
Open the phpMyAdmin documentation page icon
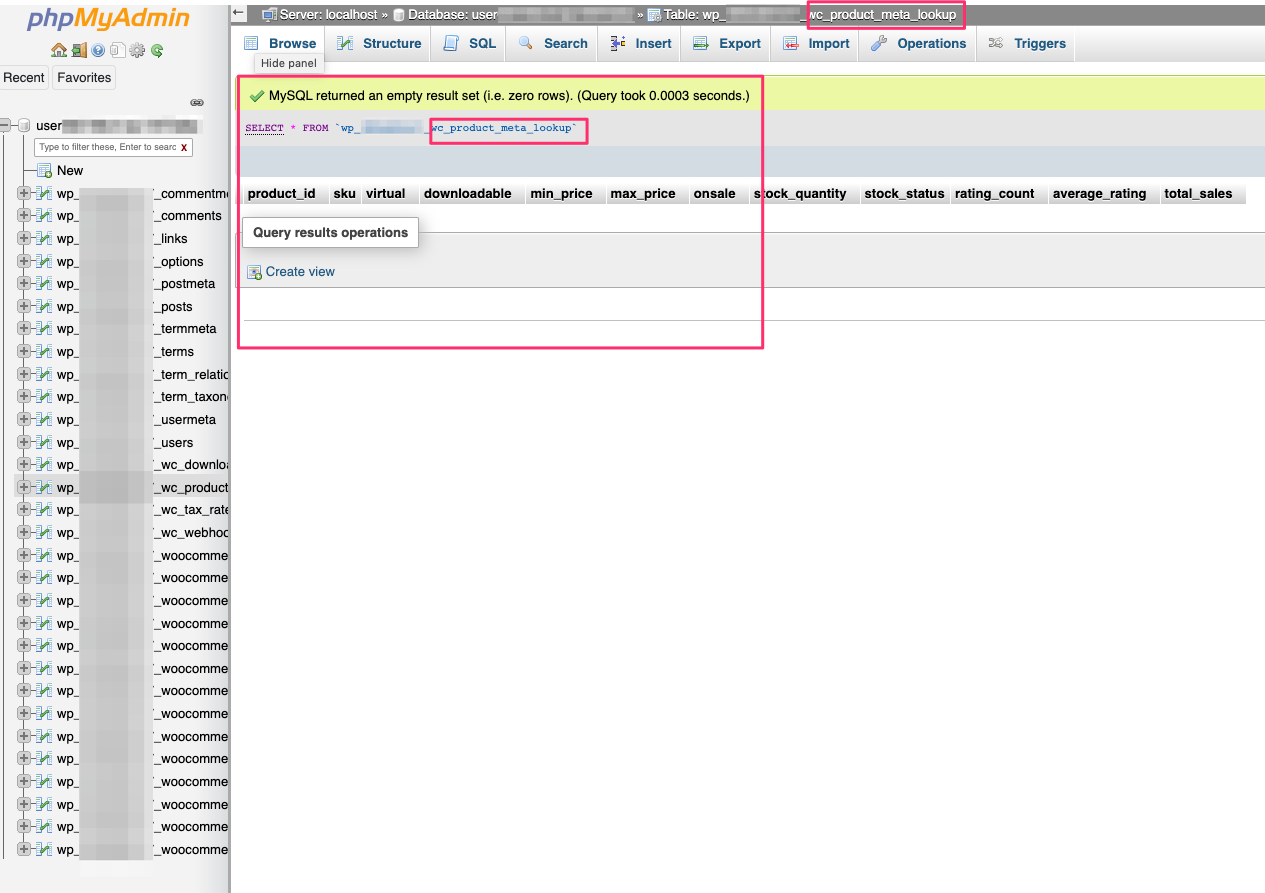click(x=118, y=50)
